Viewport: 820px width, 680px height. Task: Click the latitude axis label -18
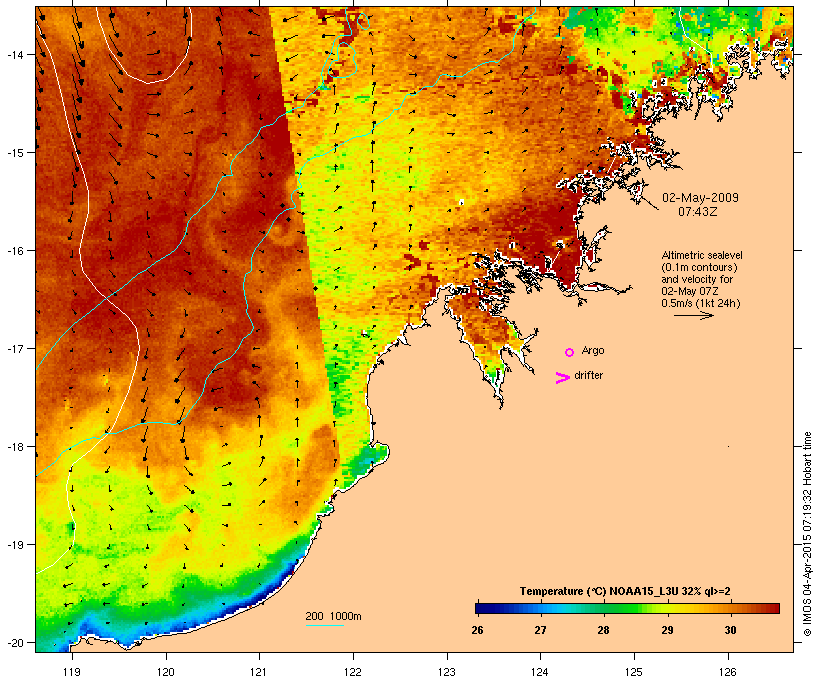click(15, 447)
